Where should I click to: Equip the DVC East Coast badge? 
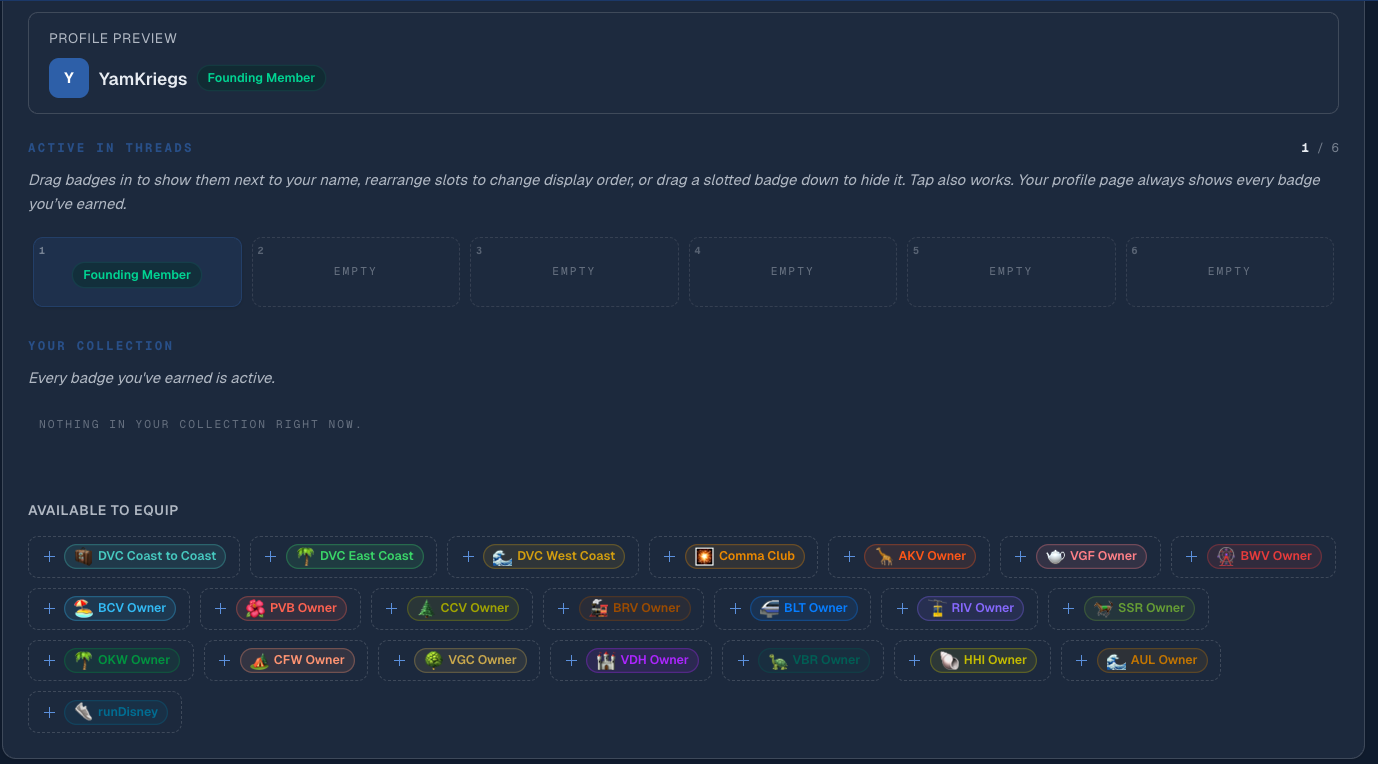(355, 556)
